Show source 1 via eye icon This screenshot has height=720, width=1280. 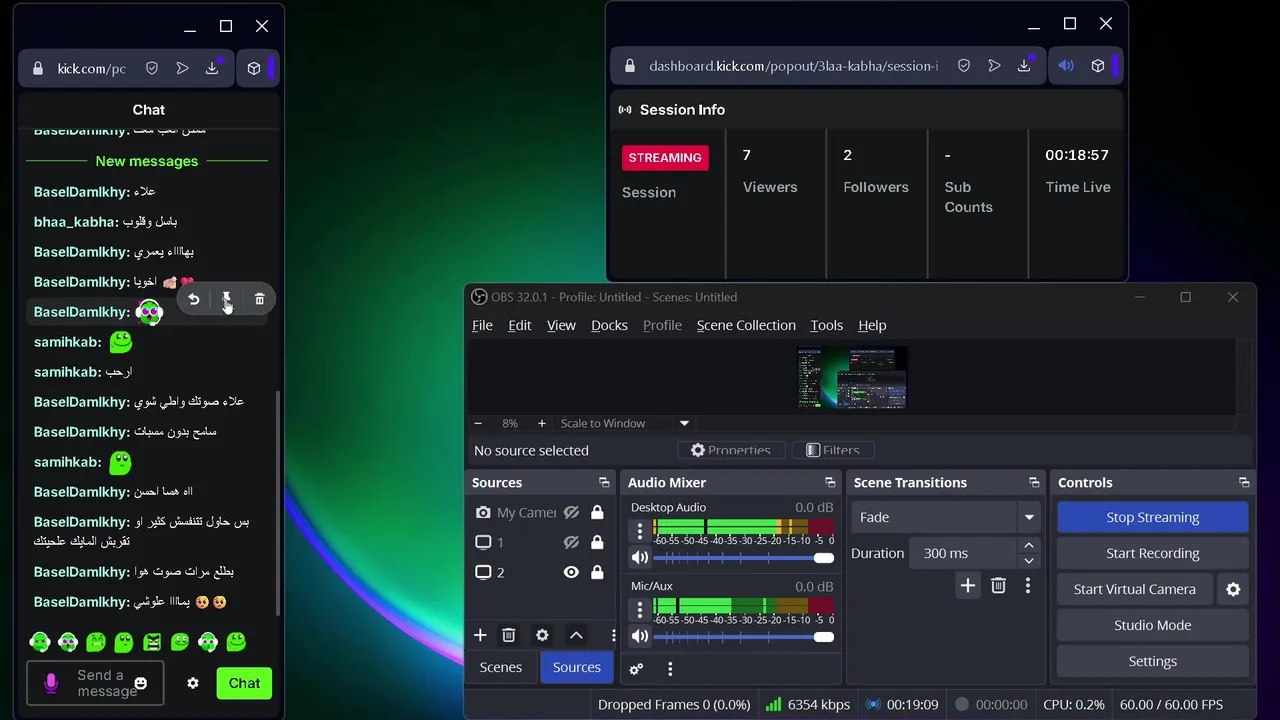click(x=571, y=542)
